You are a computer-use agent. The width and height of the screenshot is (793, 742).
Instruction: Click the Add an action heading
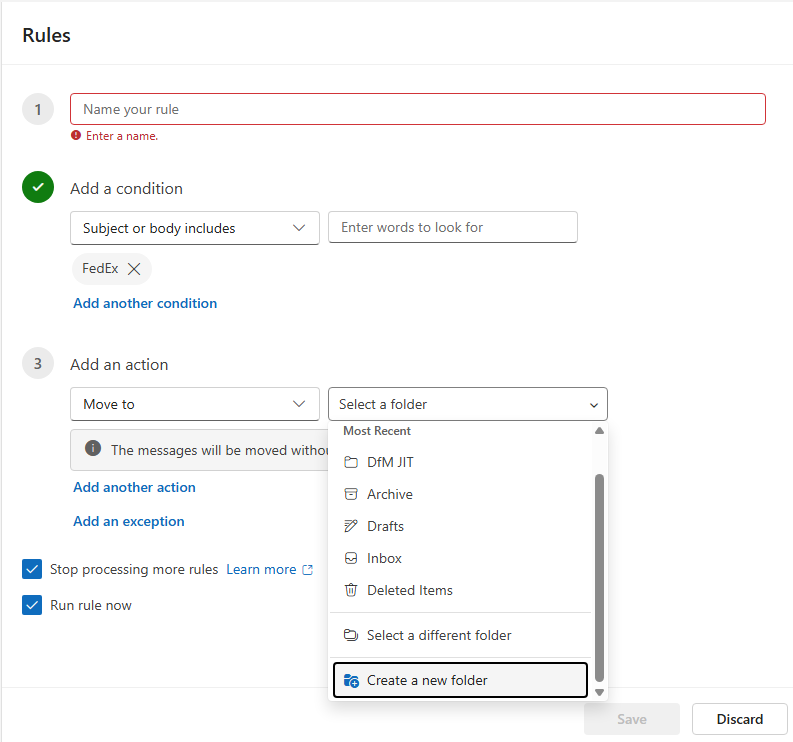[119, 365]
